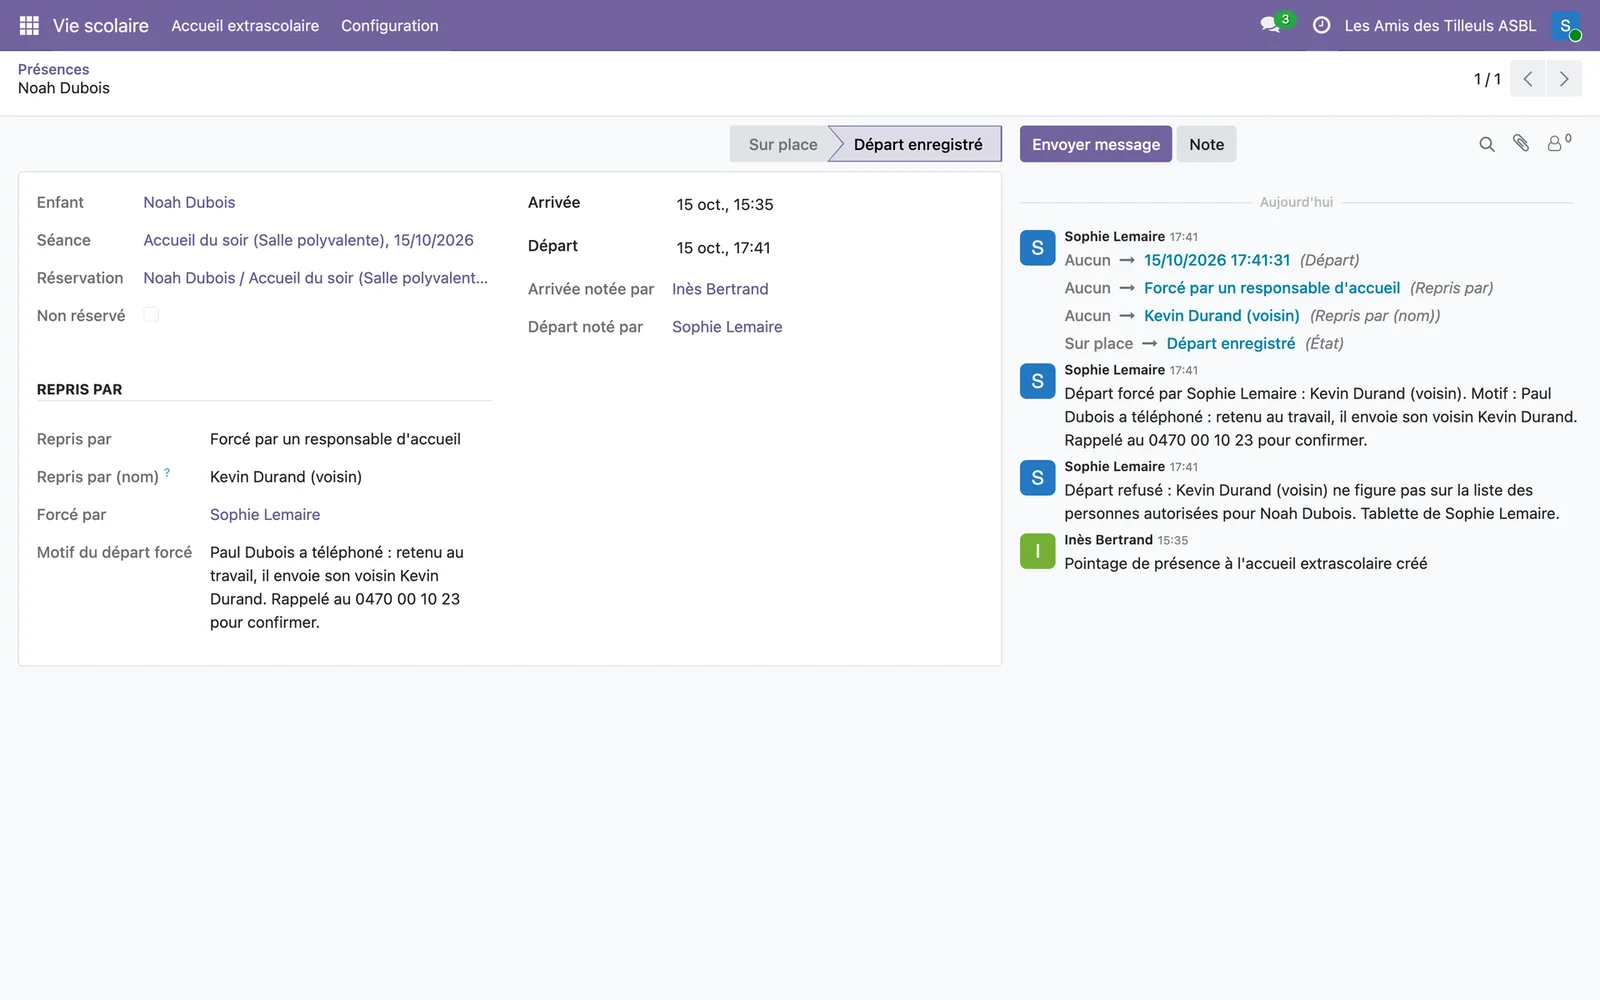Go to the next record arrow
The height and width of the screenshot is (1000, 1600).
pos(1564,79)
